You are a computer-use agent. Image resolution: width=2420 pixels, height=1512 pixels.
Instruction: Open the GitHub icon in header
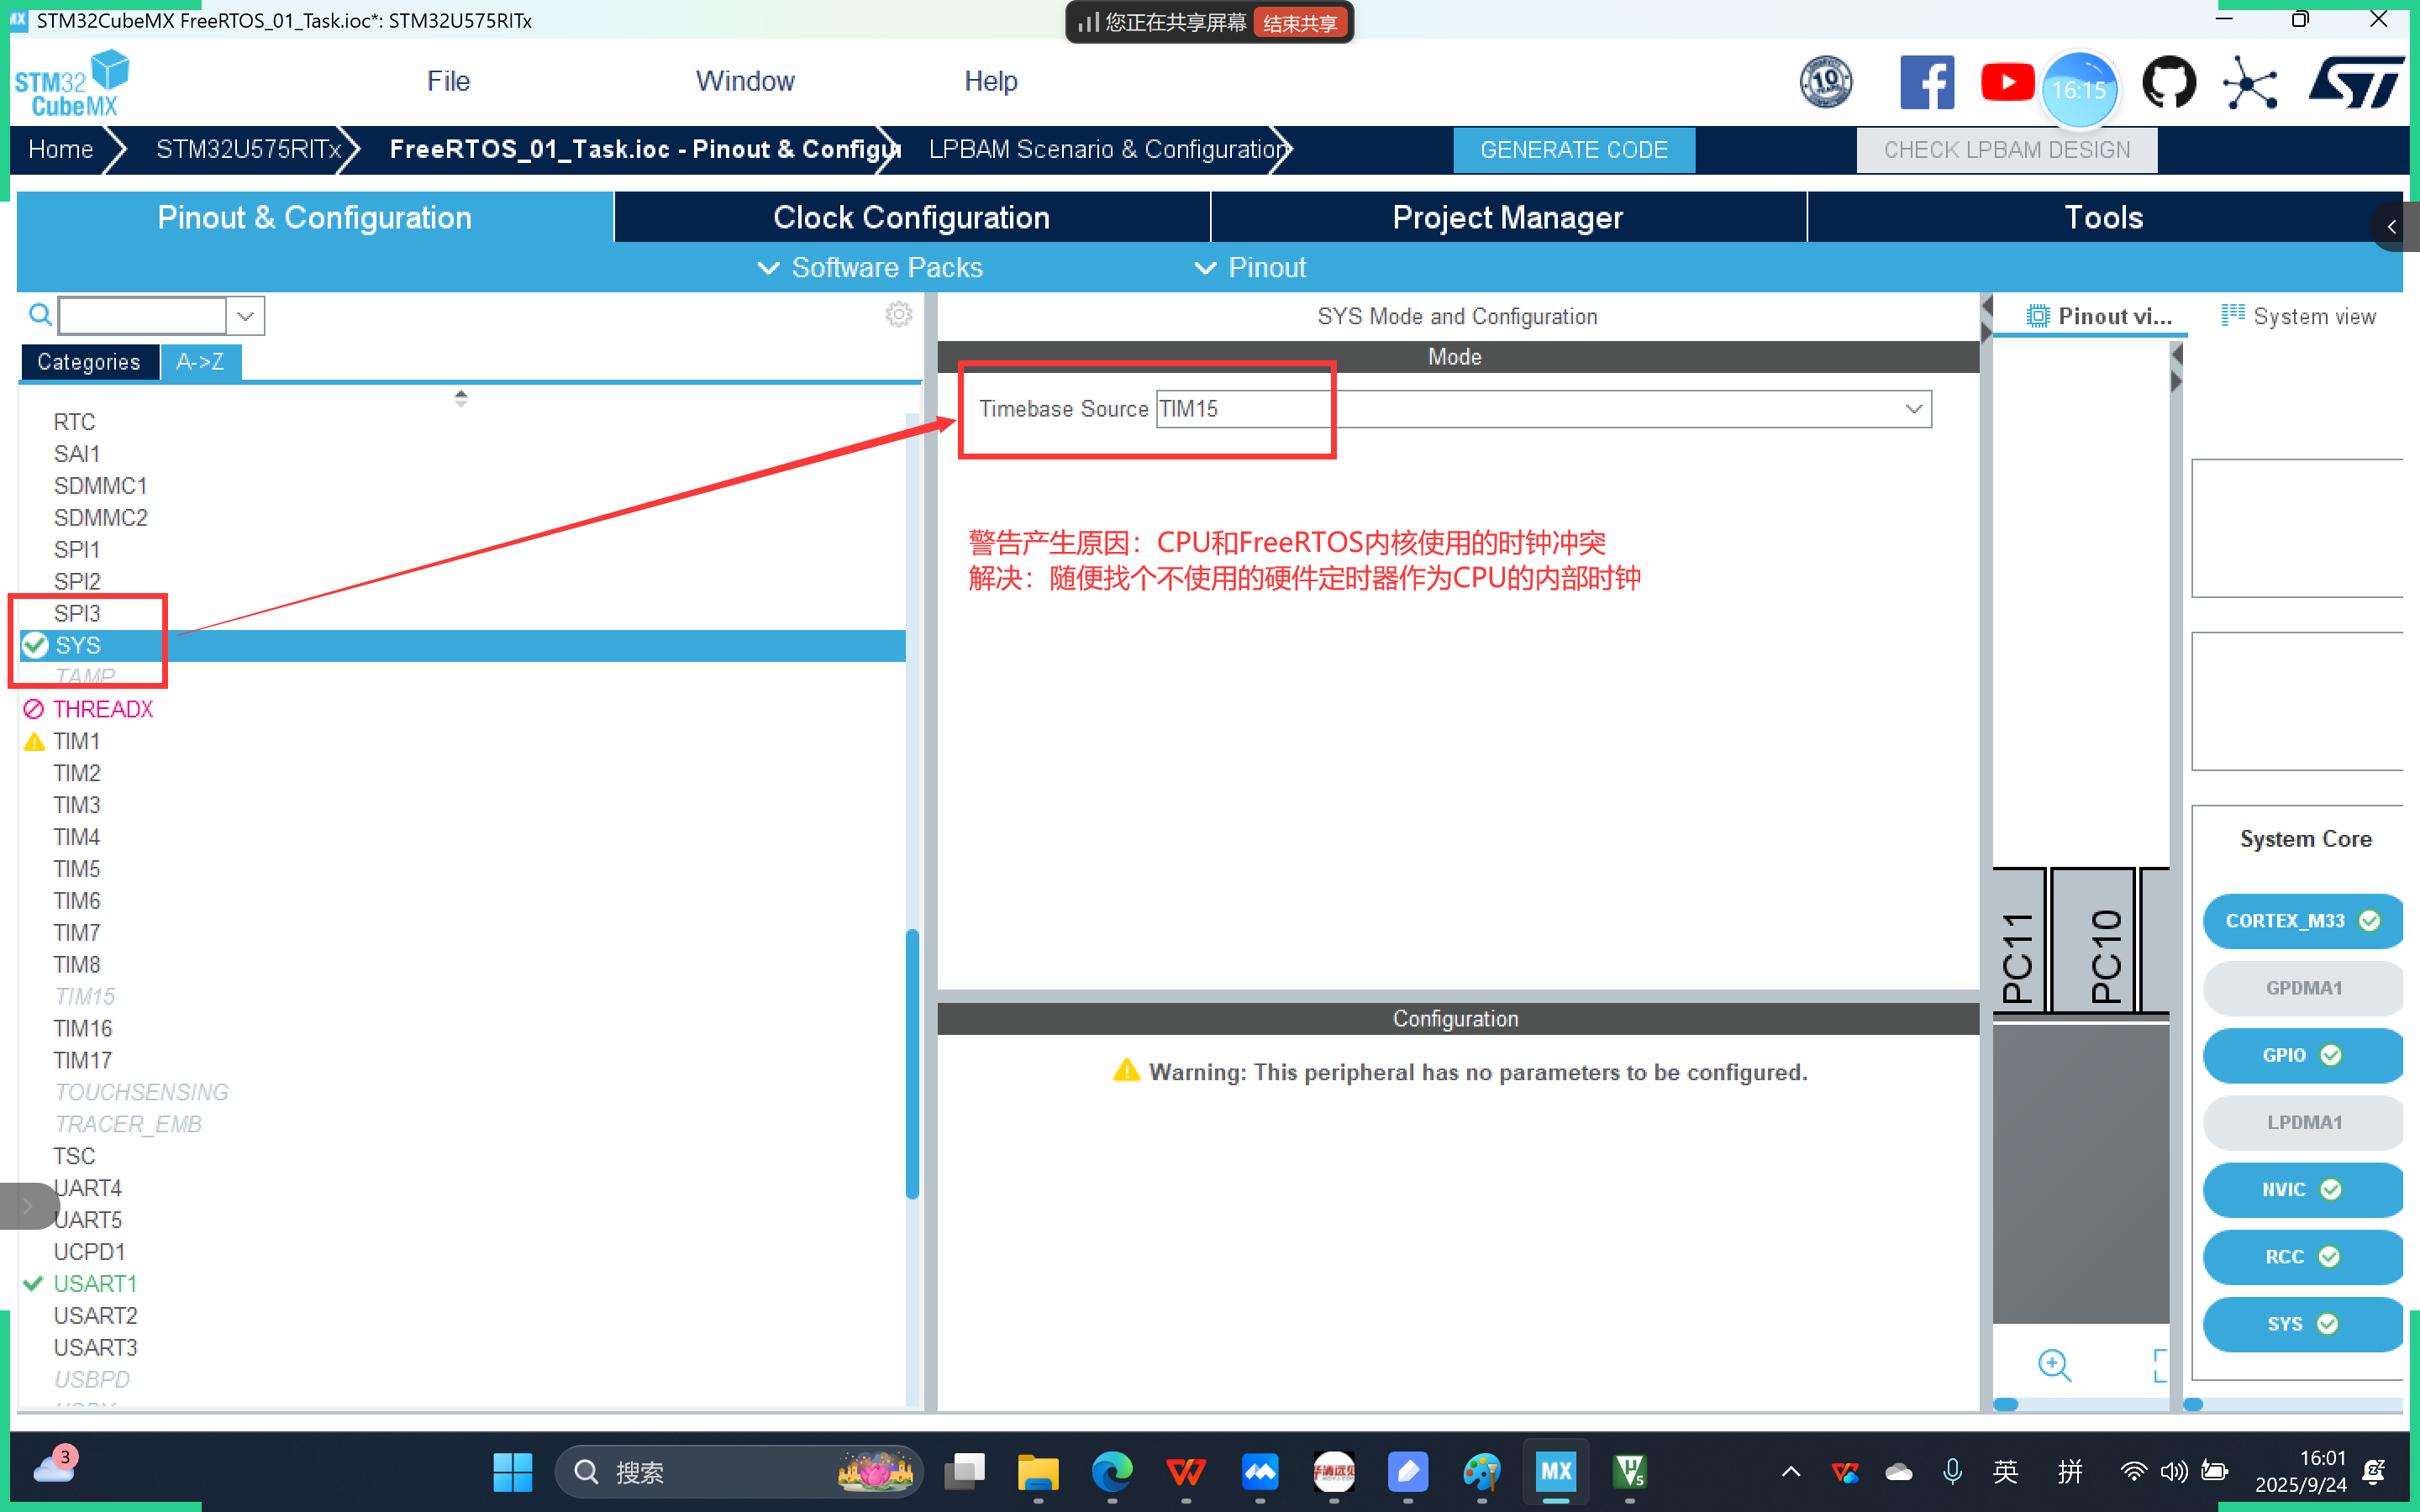pos(2169,82)
